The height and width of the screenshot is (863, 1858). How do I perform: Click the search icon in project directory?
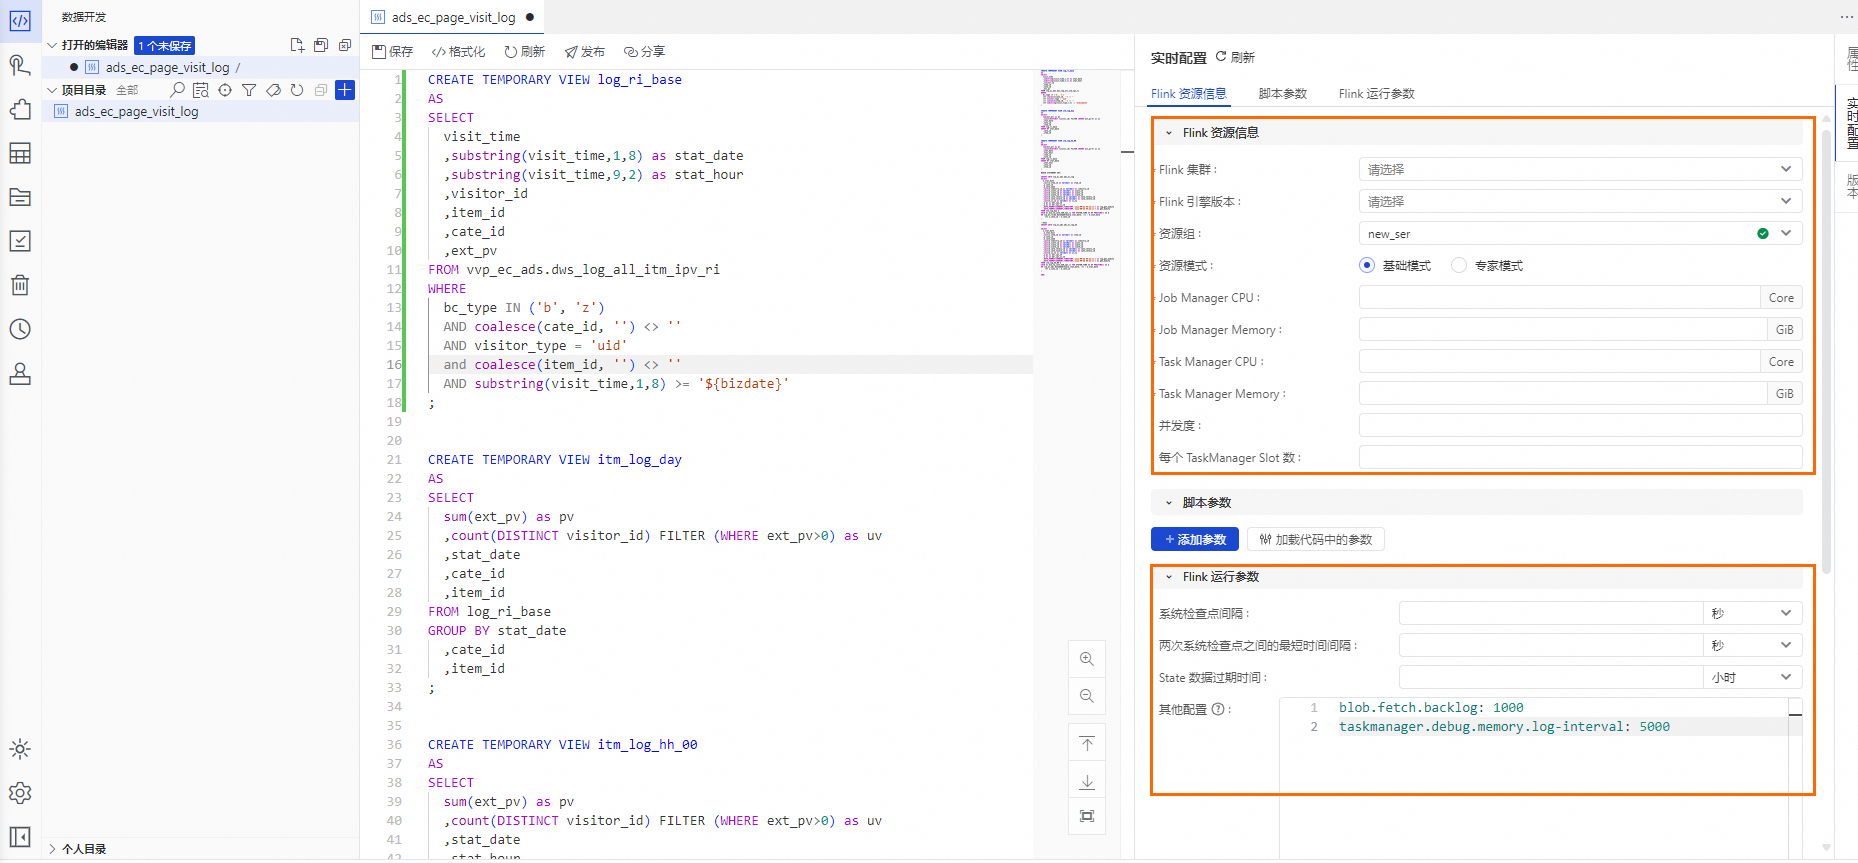point(177,90)
